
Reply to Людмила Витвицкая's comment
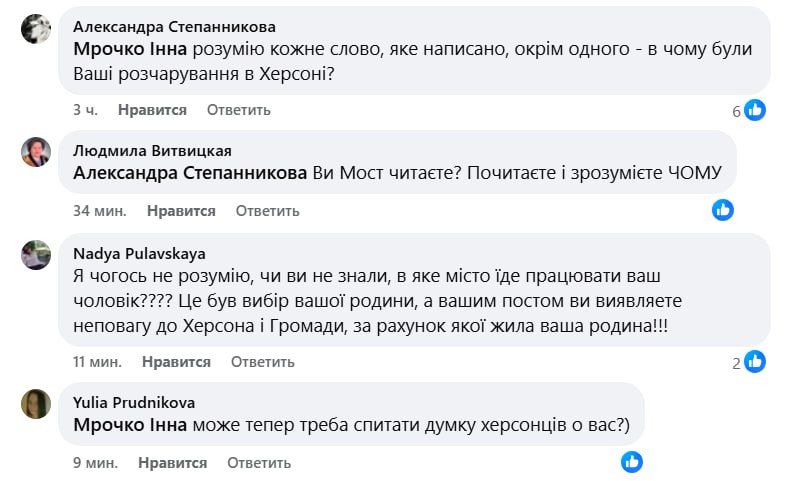click(267, 211)
